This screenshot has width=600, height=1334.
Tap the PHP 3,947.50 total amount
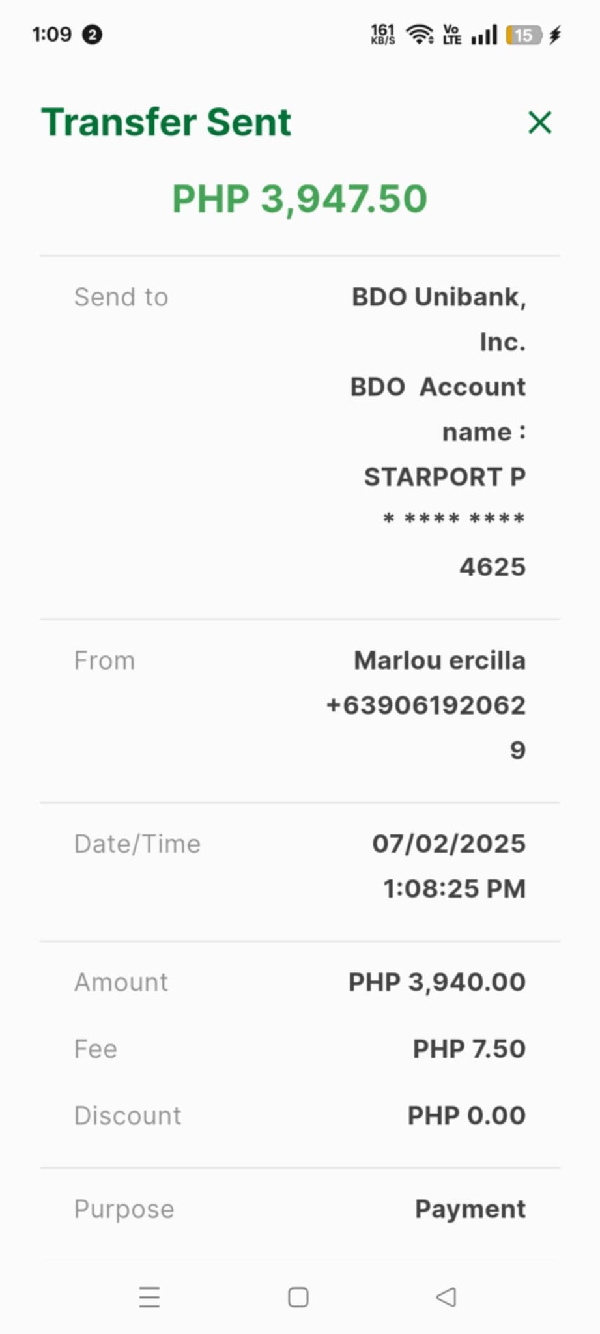pos(300,199)
